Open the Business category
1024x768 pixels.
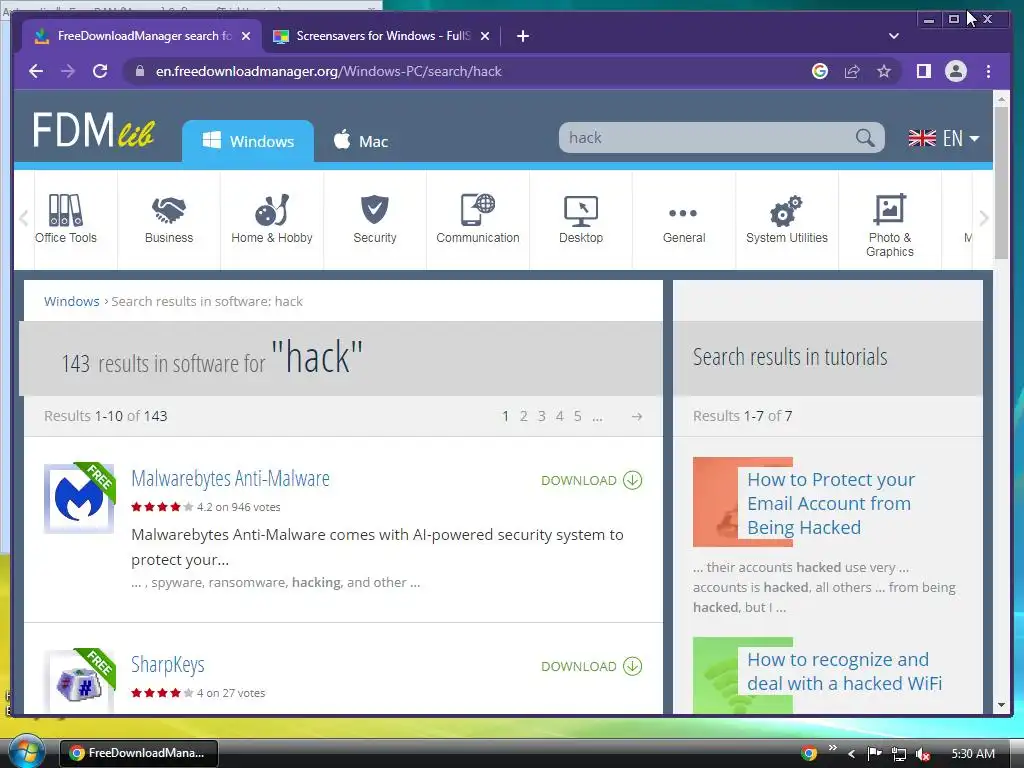tap(169, 219)
